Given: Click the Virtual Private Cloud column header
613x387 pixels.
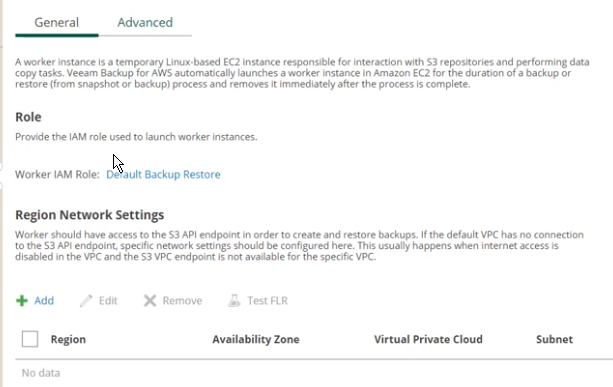Looking at the screenshot, I should tap(428, 339).
